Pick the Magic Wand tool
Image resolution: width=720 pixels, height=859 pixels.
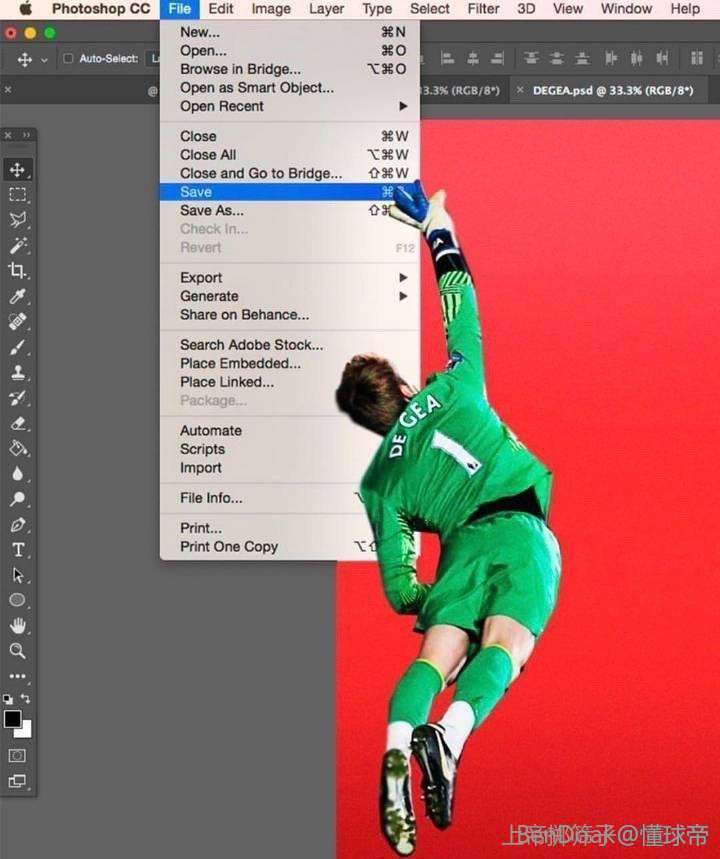(17, 245)
